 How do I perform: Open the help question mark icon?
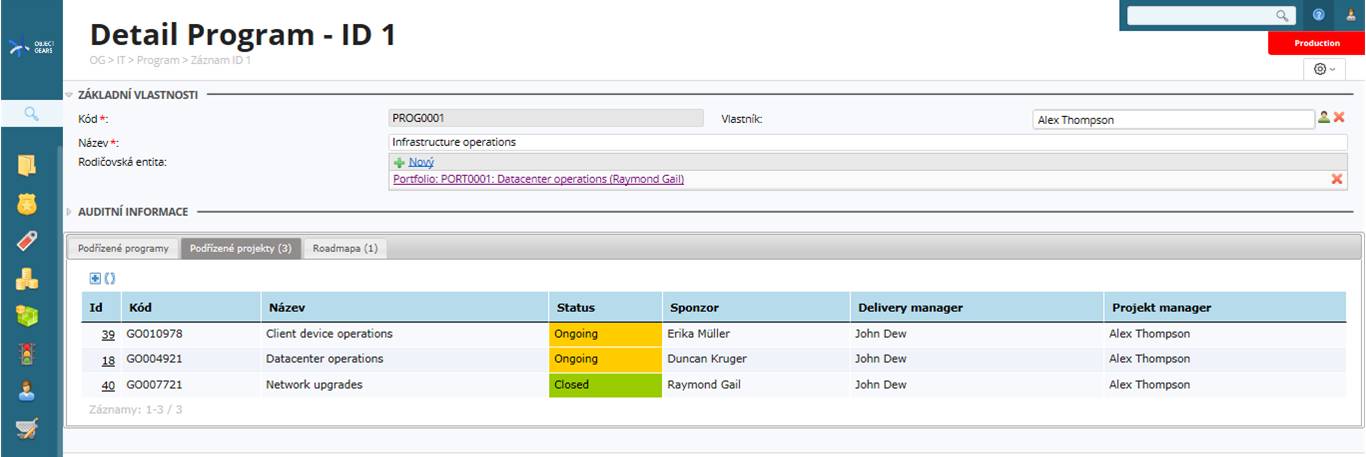[x=1319, y=15]
